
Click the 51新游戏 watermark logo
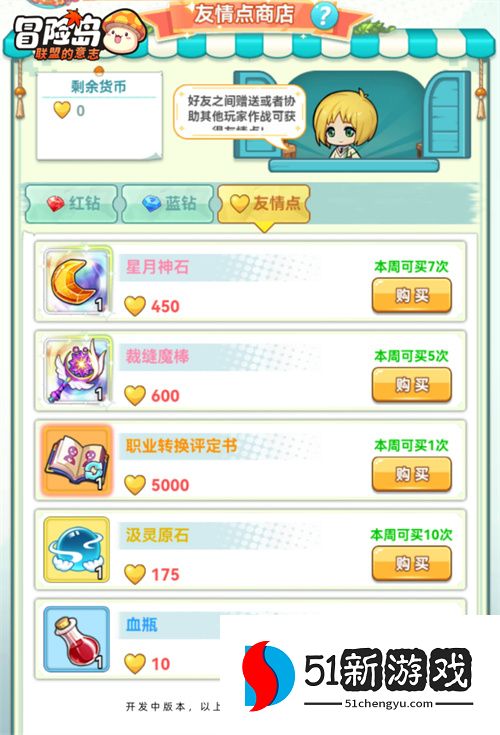tap(357, 675)
